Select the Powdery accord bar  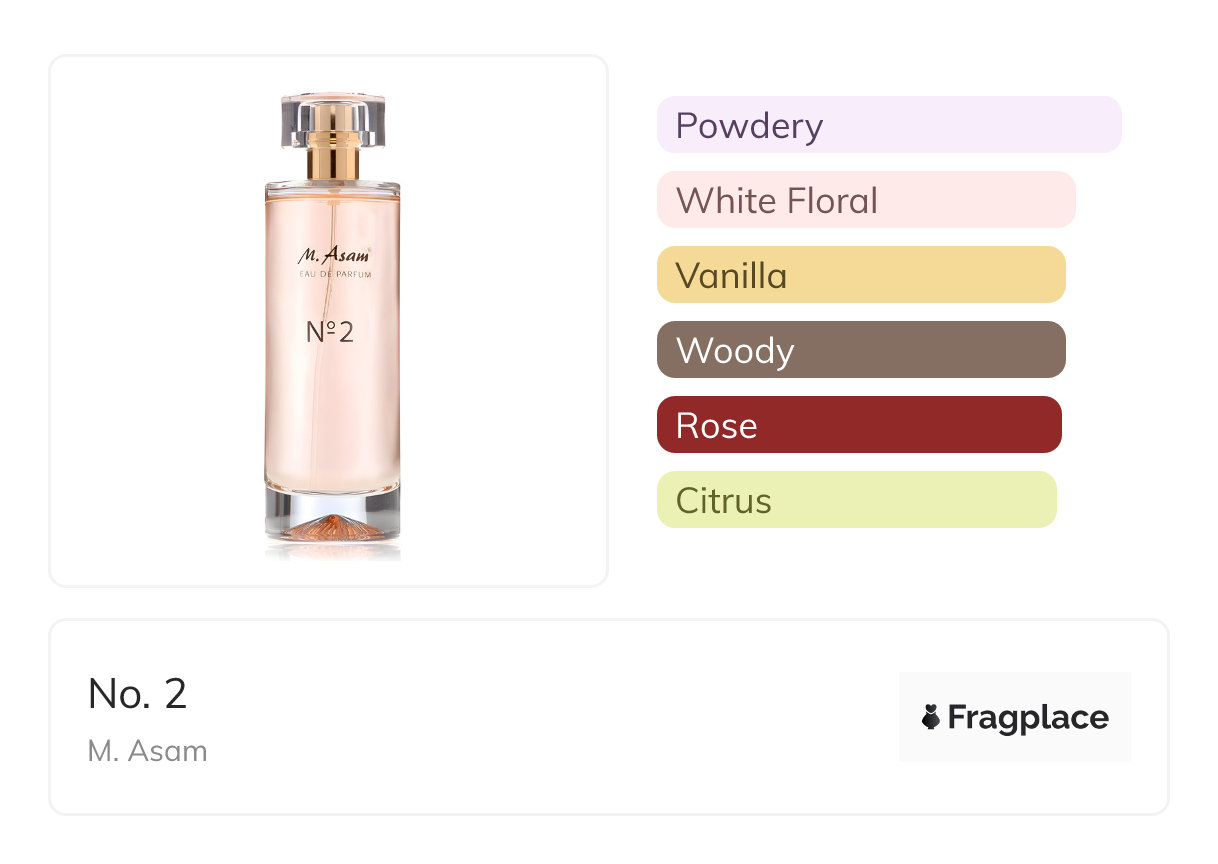[x=888, y=125]
